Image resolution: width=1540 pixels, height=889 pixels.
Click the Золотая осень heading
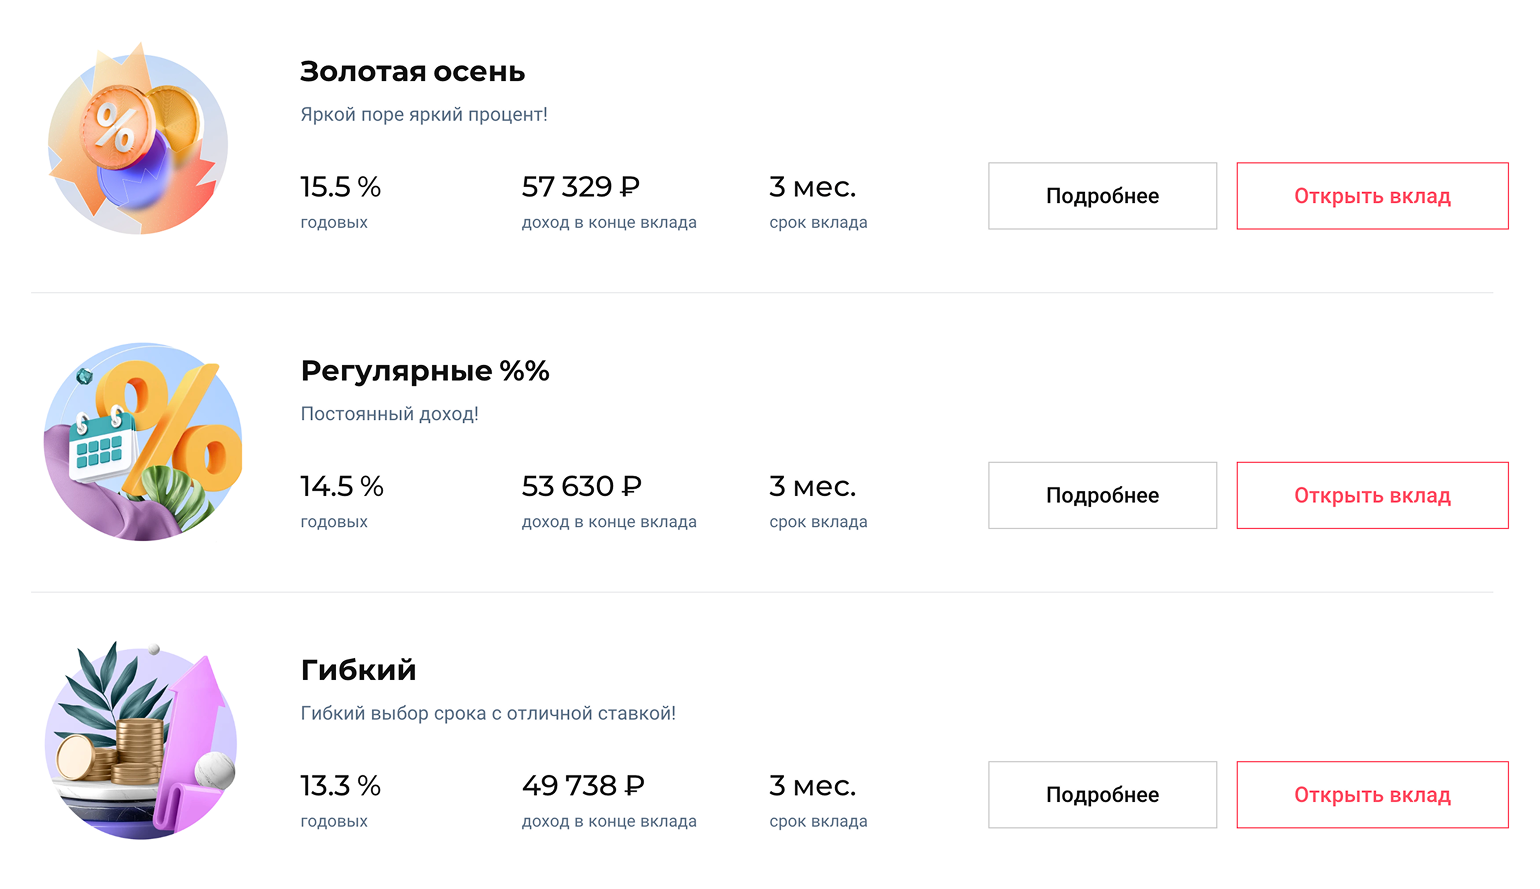pyautogui.click(x=412, y=72)
